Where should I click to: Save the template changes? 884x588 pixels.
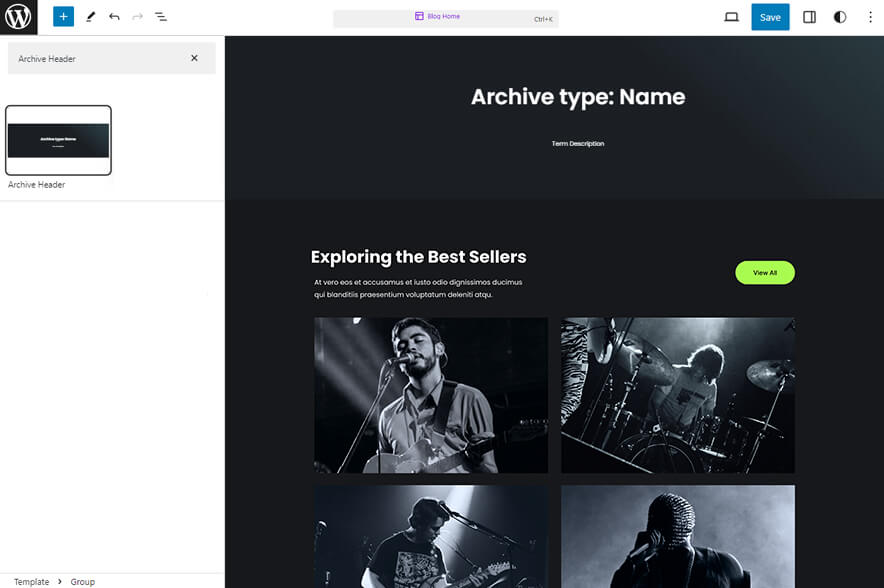pos(770,16)
